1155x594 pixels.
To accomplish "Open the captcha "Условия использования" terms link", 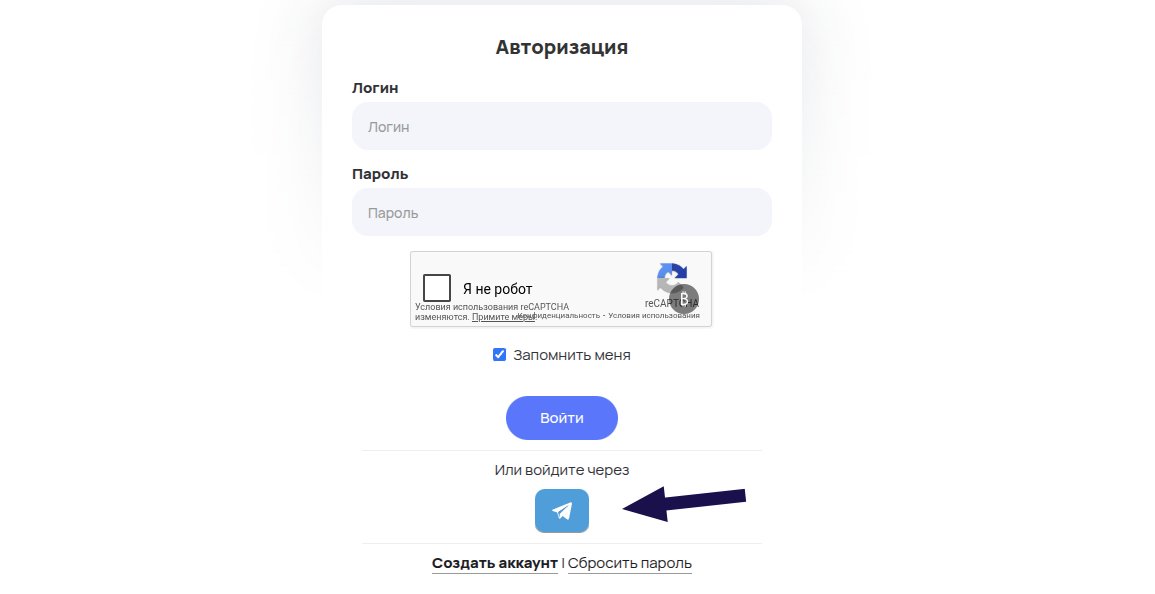I will click(x=654, y=315).
